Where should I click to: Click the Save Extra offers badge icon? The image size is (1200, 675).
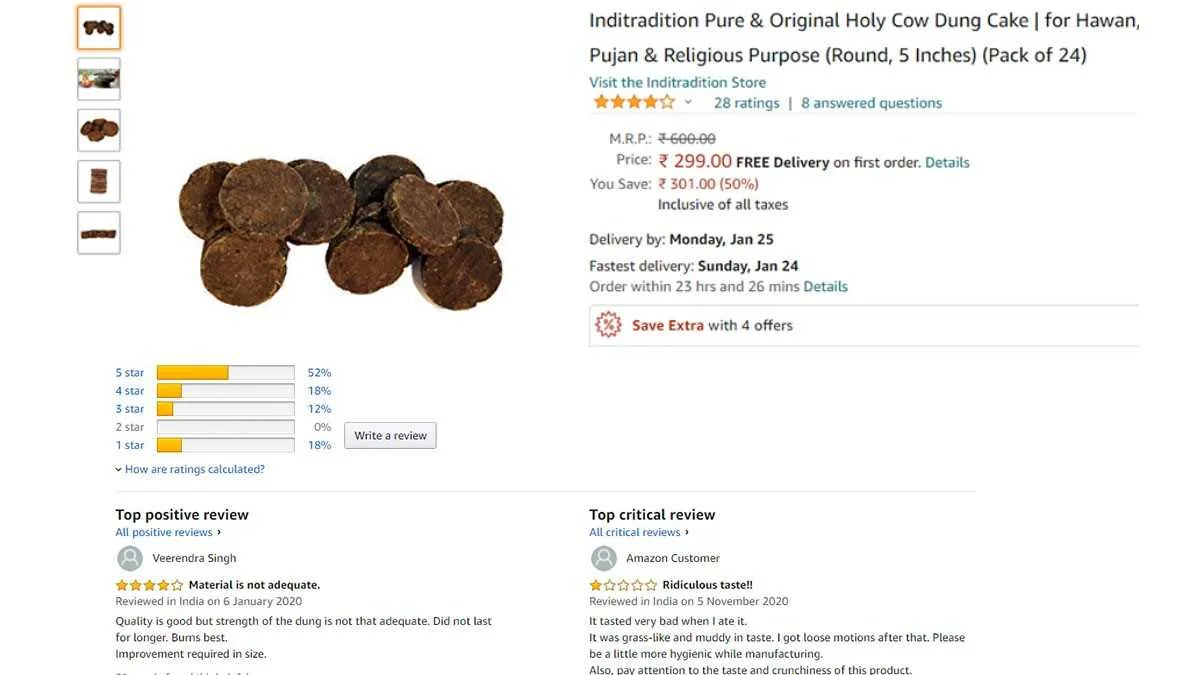[x=608, y=325]
